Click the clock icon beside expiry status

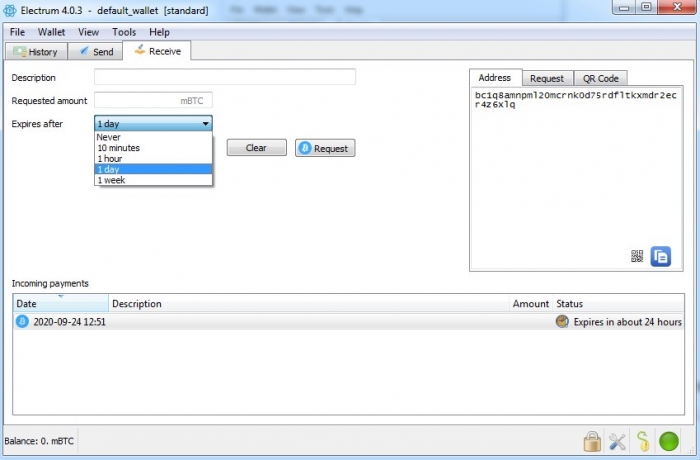(x=562, y=322)
